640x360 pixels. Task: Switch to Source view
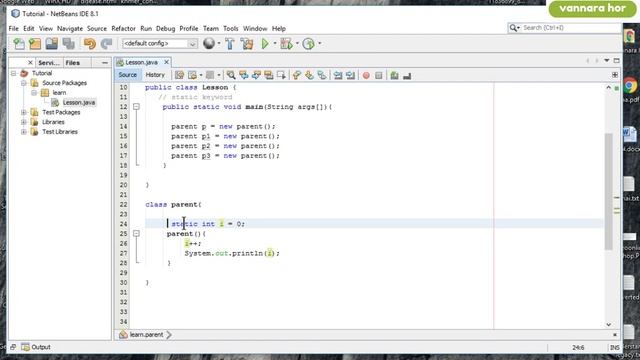click(x=127, y=75)
